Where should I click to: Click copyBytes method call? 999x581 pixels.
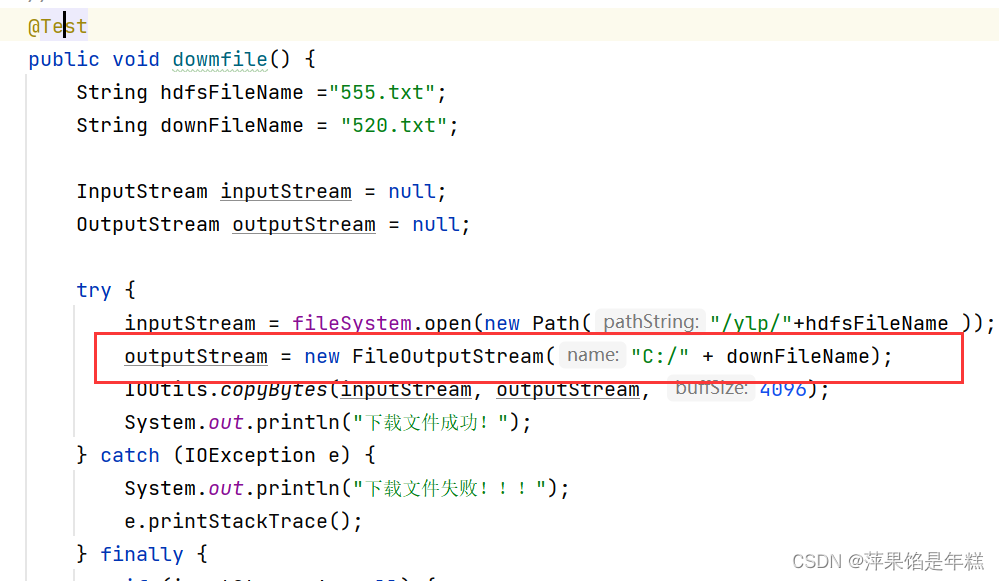coord(274,389)
